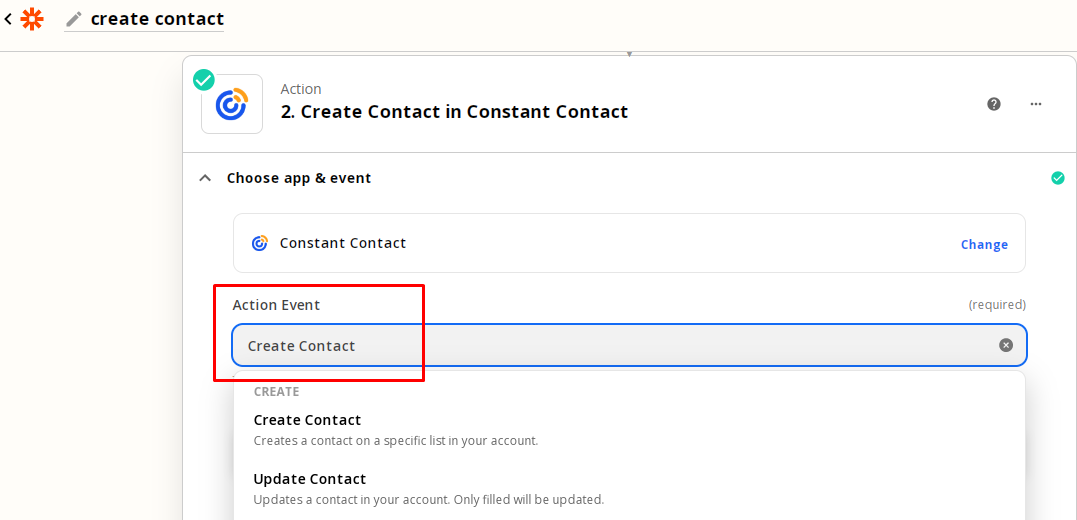
Task: Click the small Constant Contact logo in app row
Action: [x=260, y=243]
